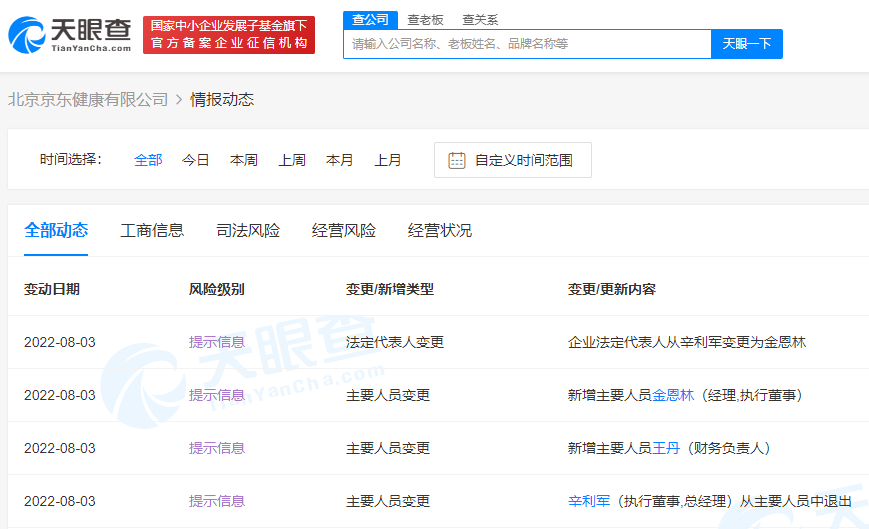Viewport: 869px width, 529px height.
Task: Switch to 经营风险 tab
Action: (344, 230)
